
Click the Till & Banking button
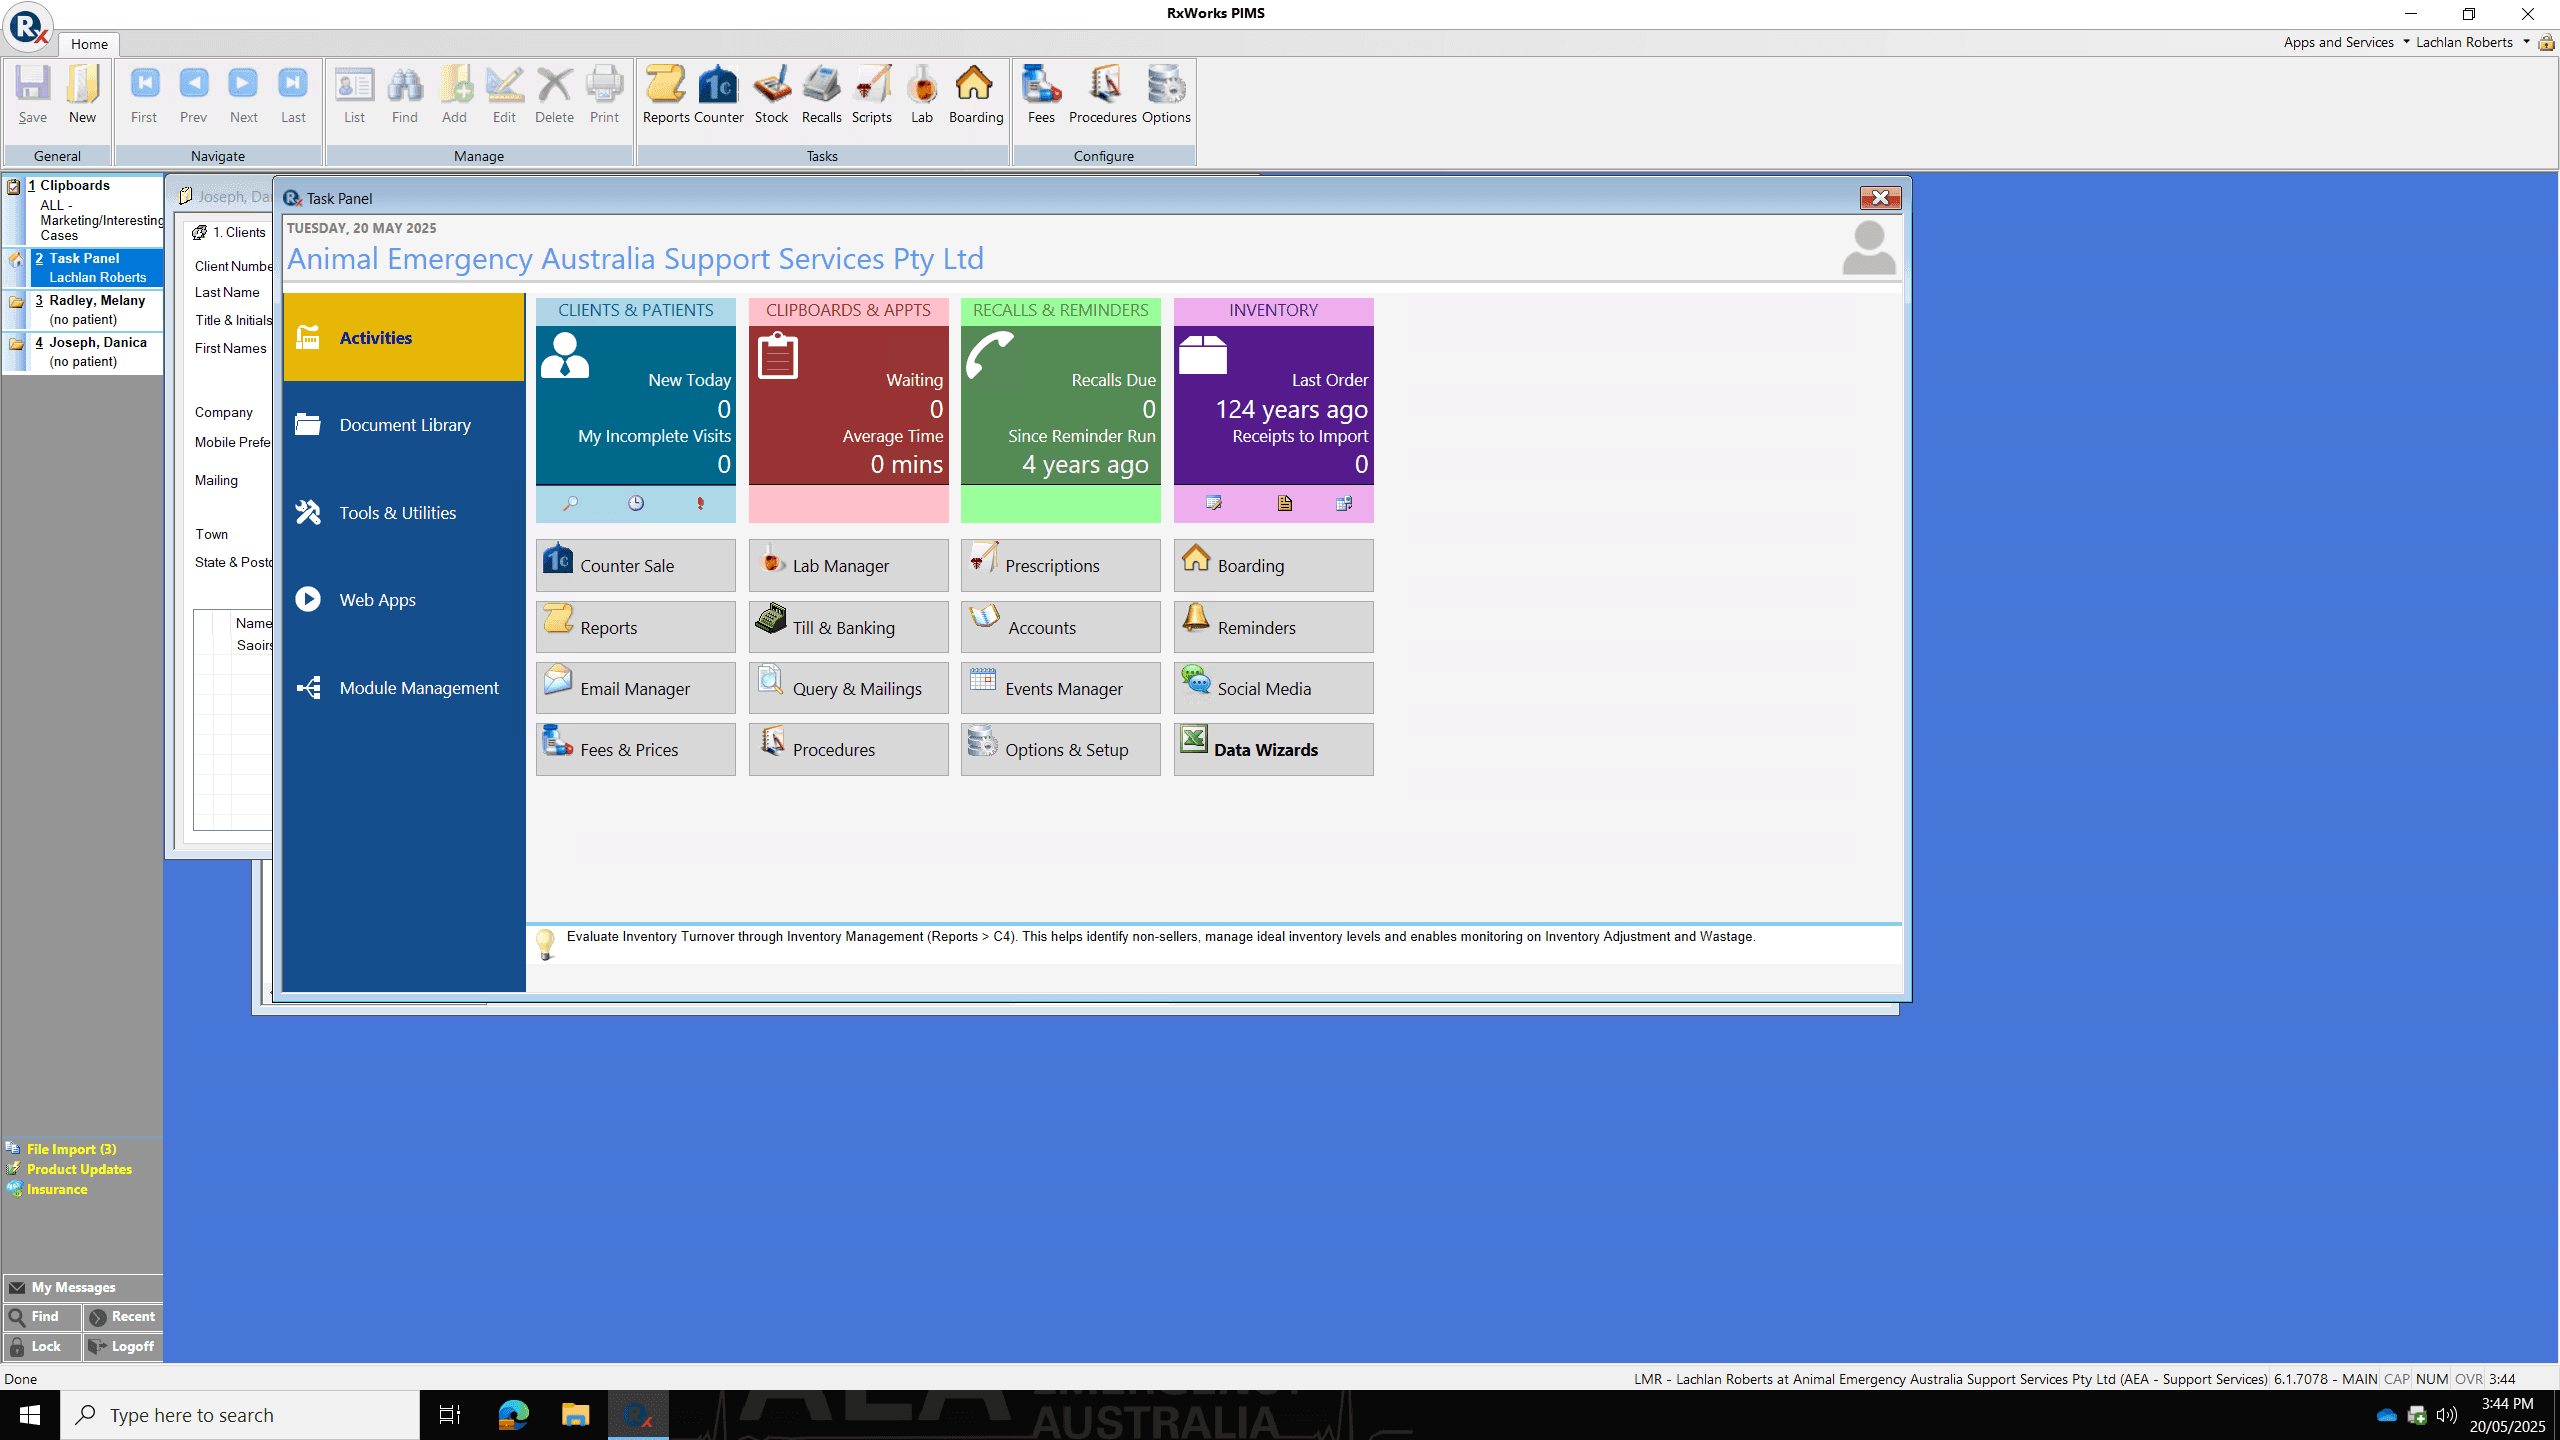[x=848, y=627]
